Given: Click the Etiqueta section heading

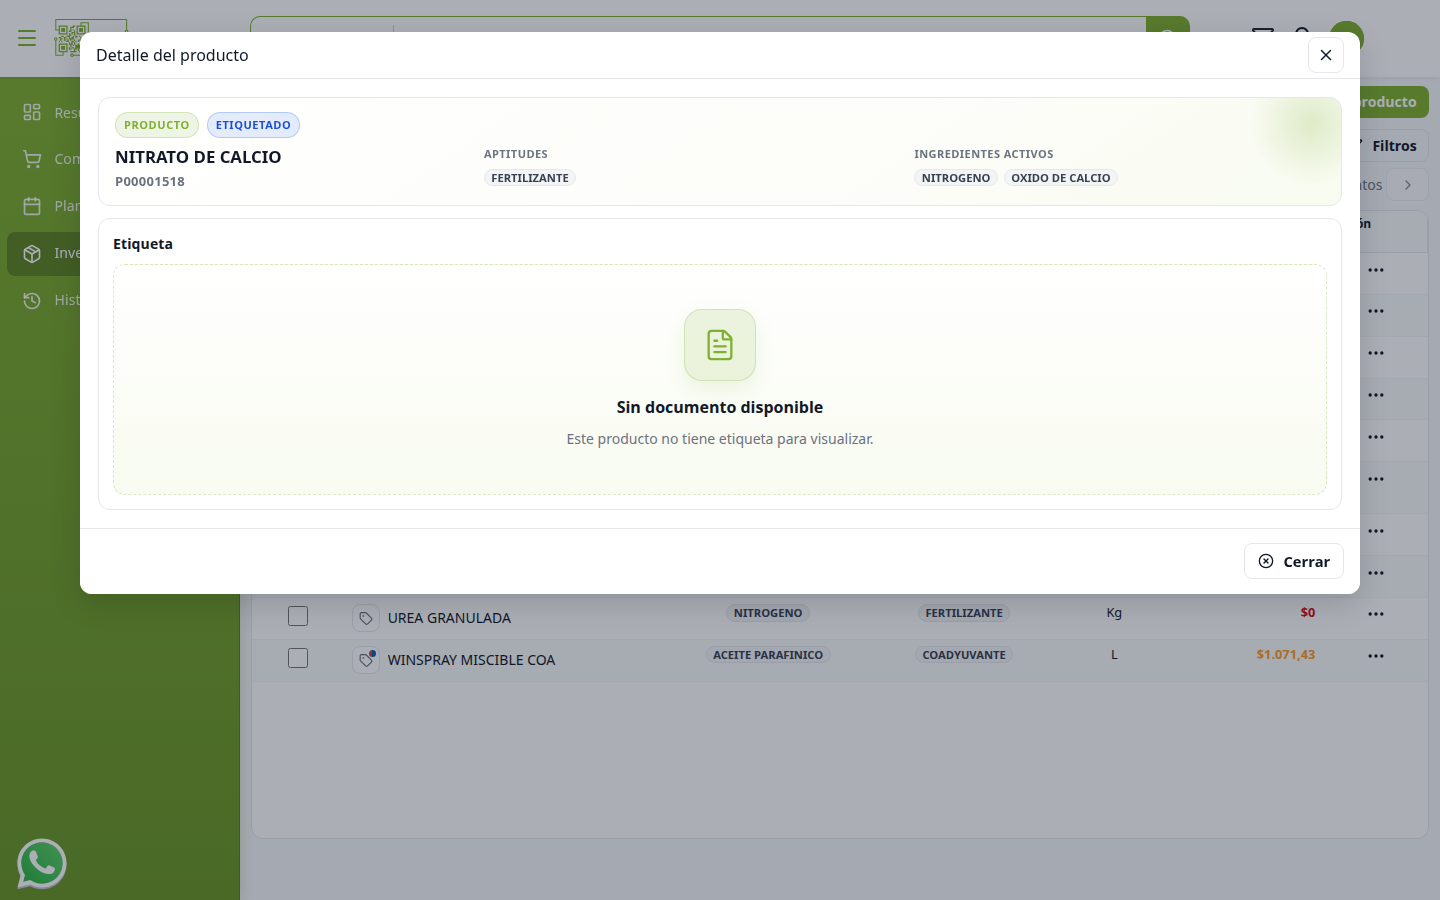Looking at the screenshot, I should coord(143,244).
